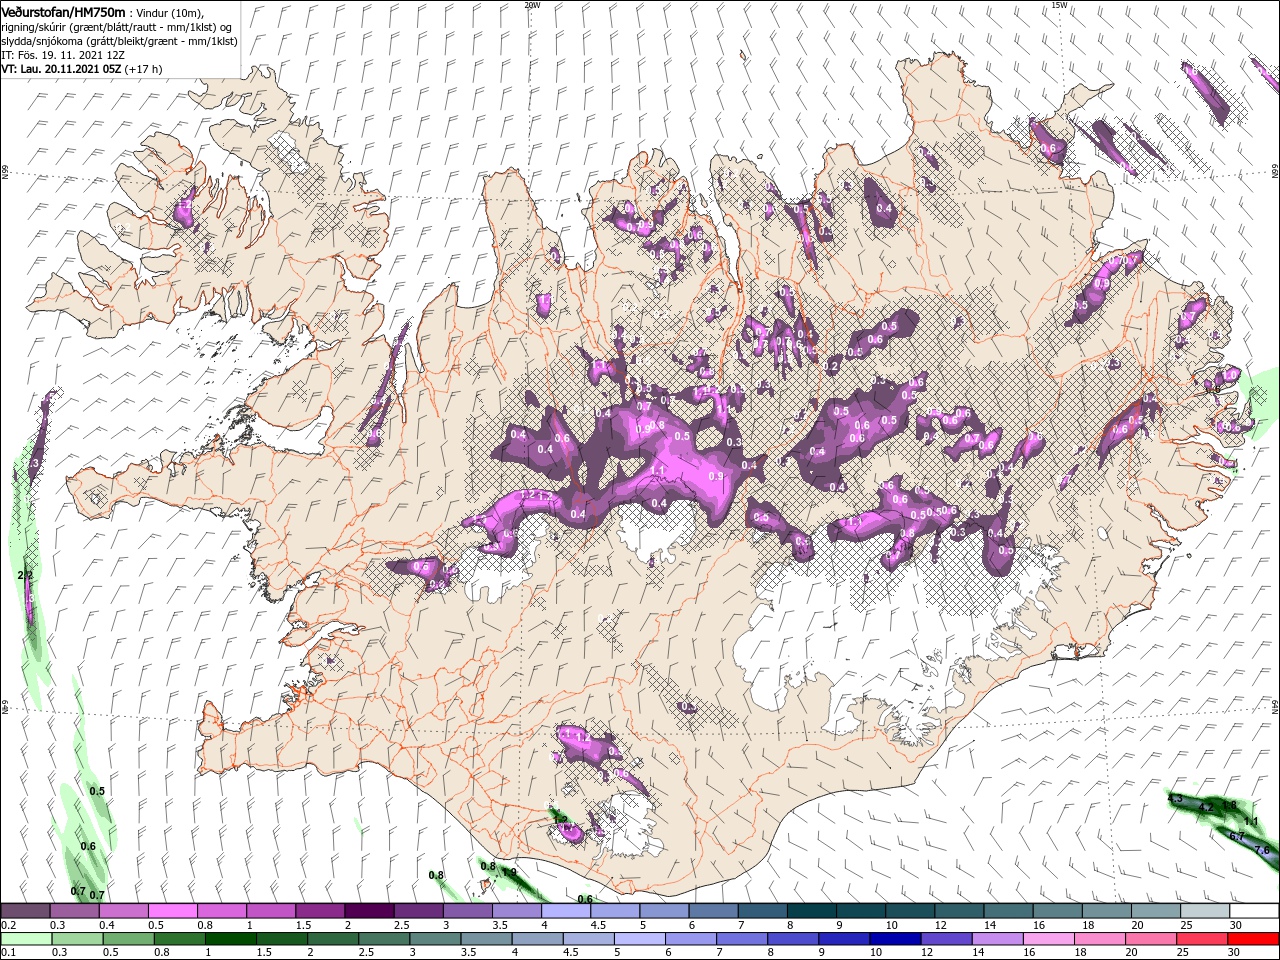Click the 15W longitude label at the top edge
The image size is (1280, 960).
click(x=1059, y=5)
